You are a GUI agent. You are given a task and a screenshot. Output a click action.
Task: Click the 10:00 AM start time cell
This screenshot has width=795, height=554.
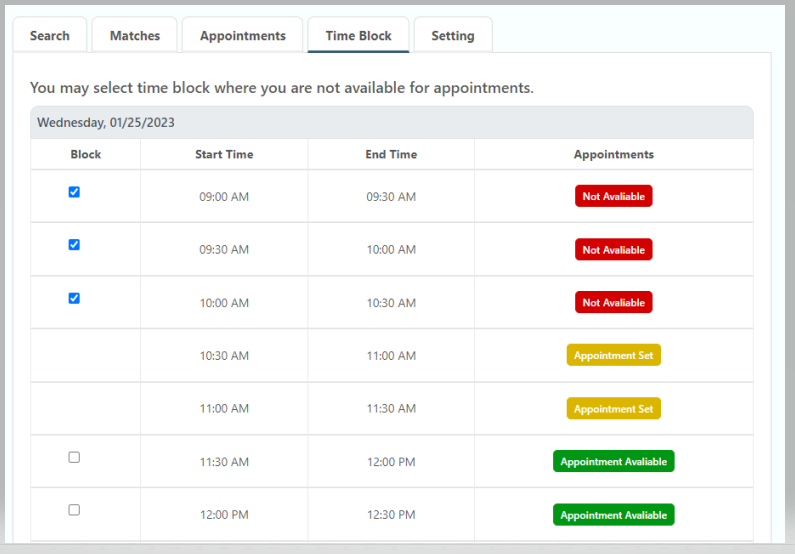pyautogui.click(x=224, y=303)
